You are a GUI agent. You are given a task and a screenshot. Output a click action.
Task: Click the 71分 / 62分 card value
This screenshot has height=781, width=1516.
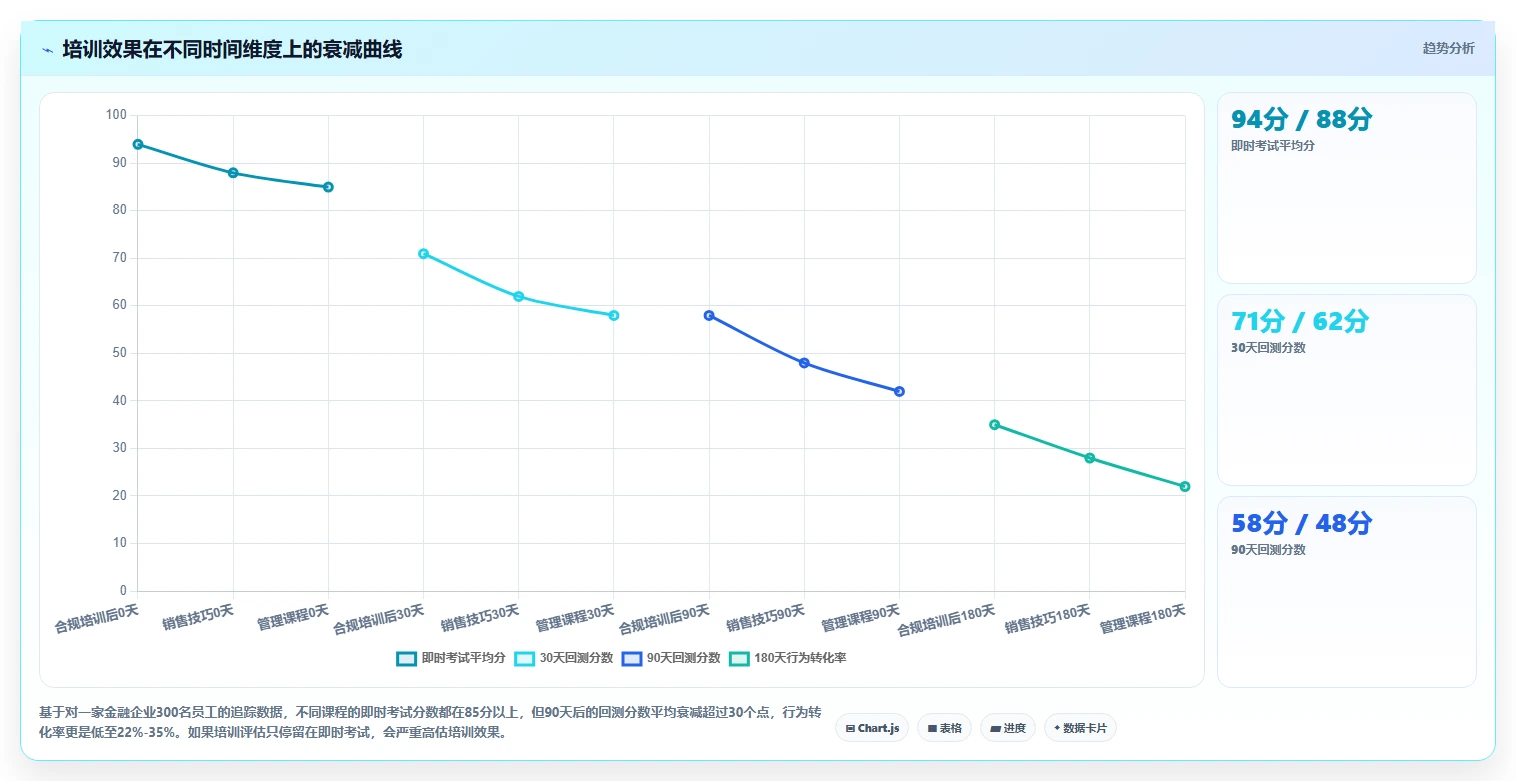point(1300,322)
